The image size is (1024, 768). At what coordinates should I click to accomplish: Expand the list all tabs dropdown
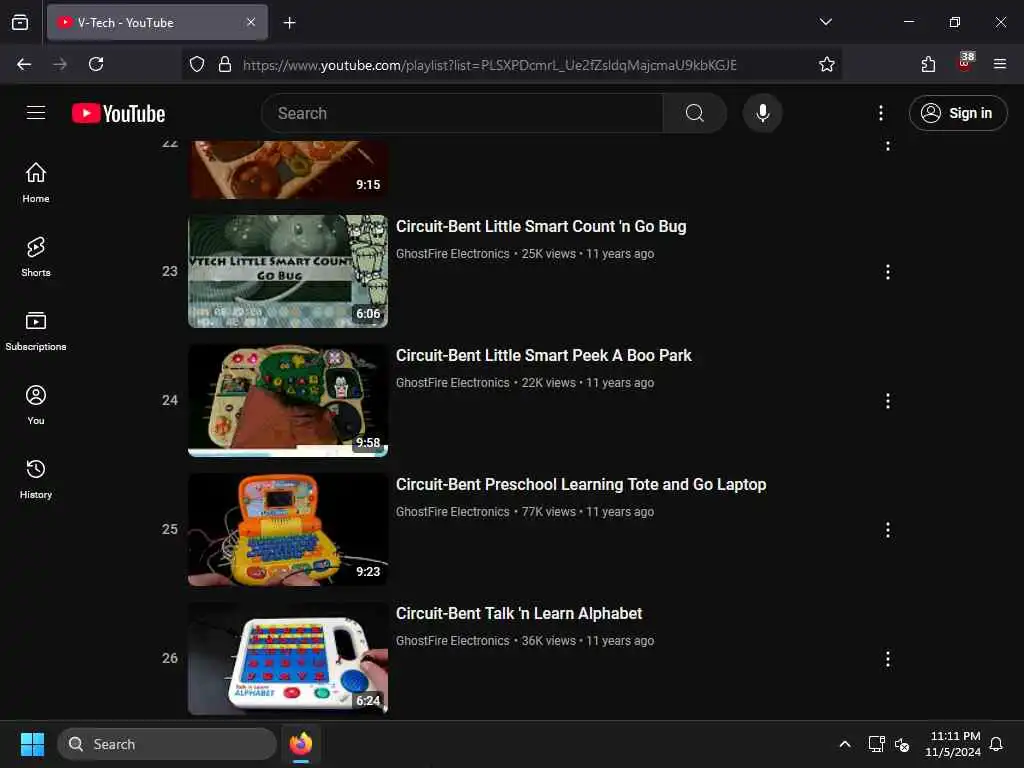825,22
